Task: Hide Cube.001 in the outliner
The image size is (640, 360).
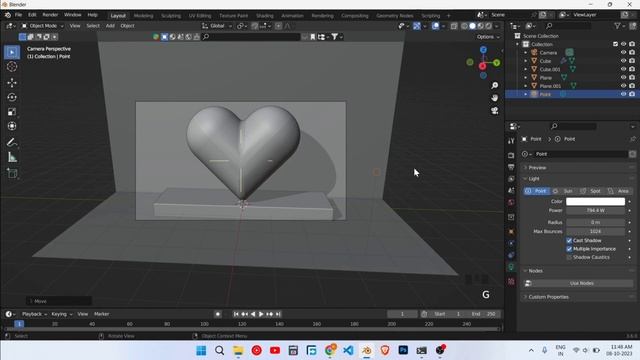Action: pos(623,69)
